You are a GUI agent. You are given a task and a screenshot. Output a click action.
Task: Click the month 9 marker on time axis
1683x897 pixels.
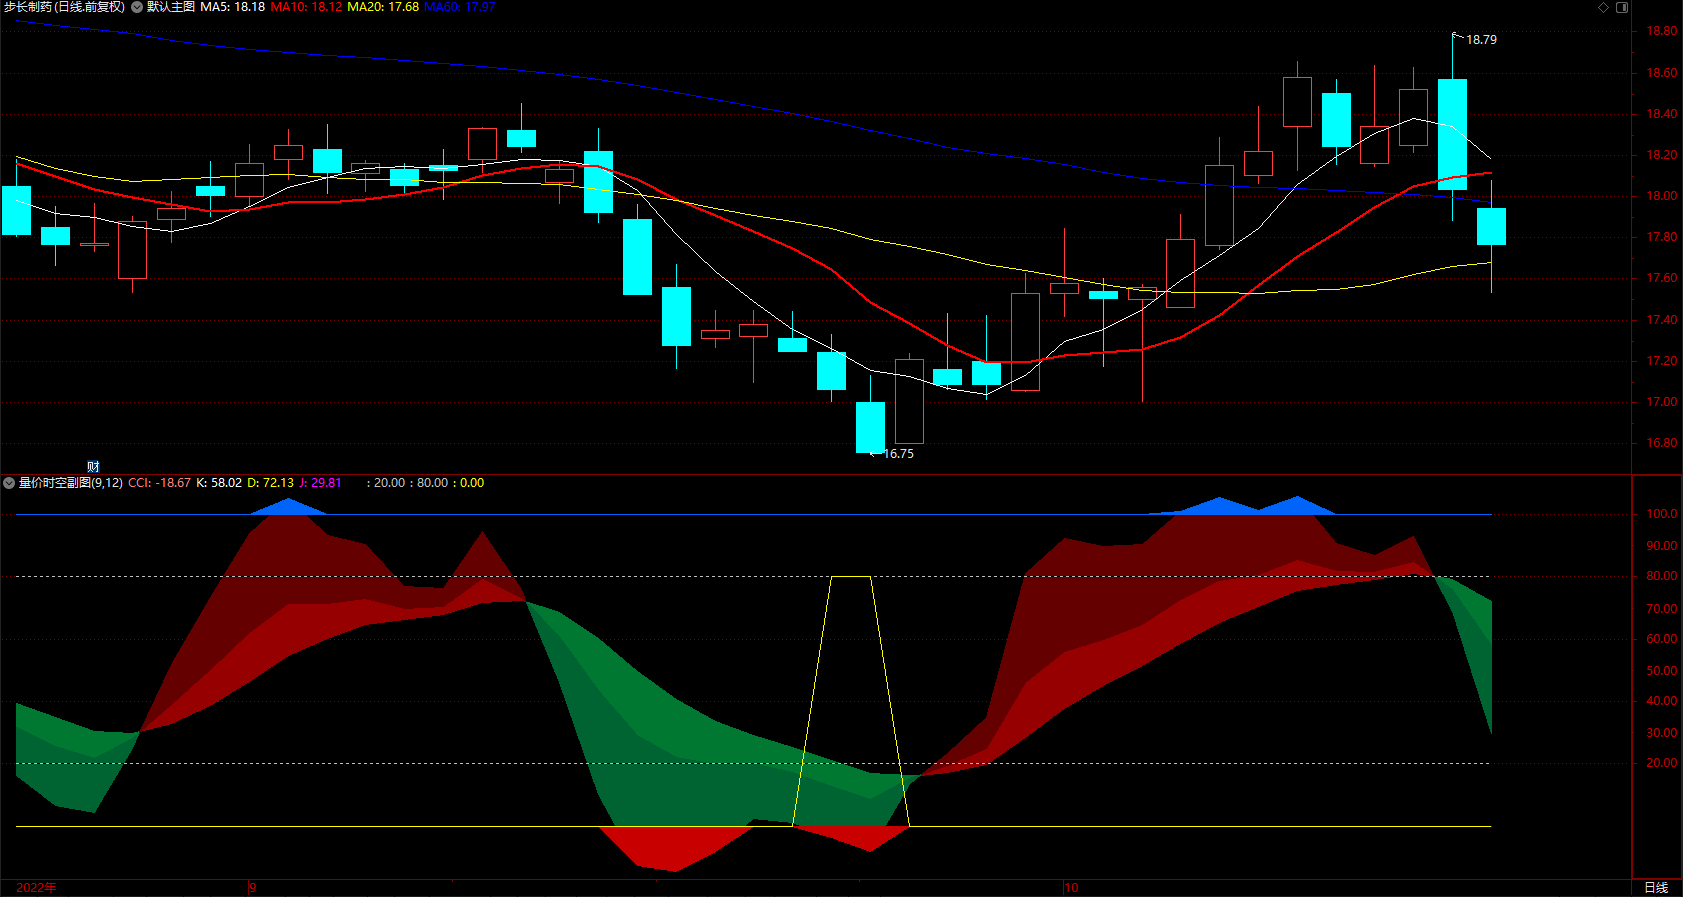253,888
